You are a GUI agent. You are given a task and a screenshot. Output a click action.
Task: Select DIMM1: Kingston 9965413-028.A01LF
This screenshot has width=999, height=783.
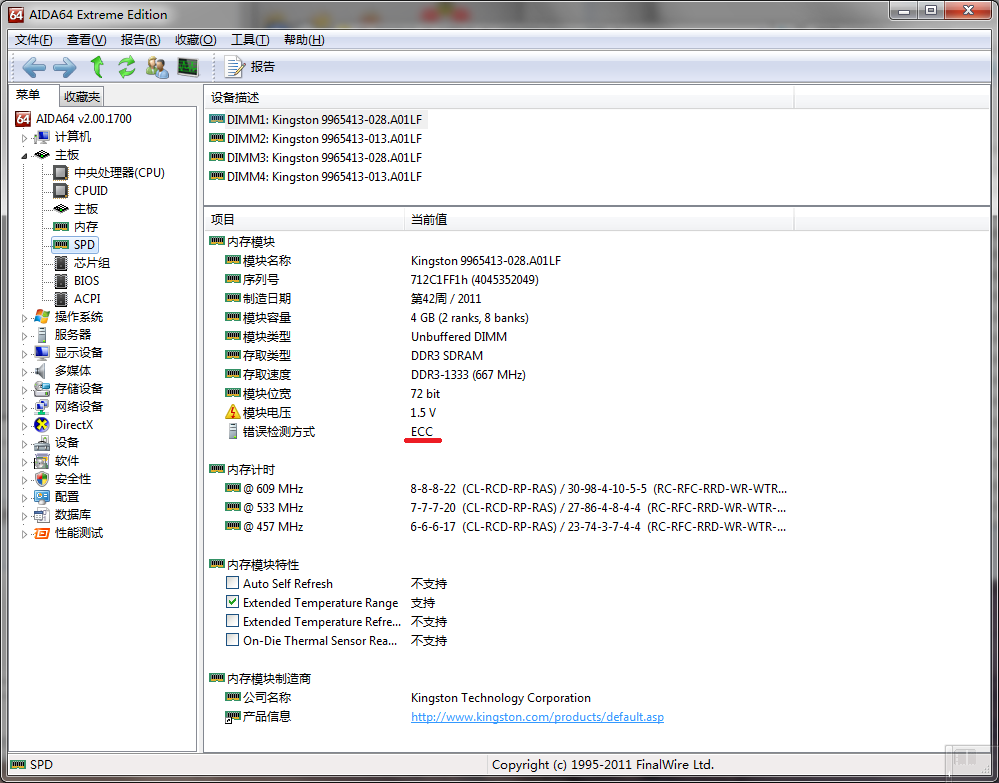tap(324, 120)
